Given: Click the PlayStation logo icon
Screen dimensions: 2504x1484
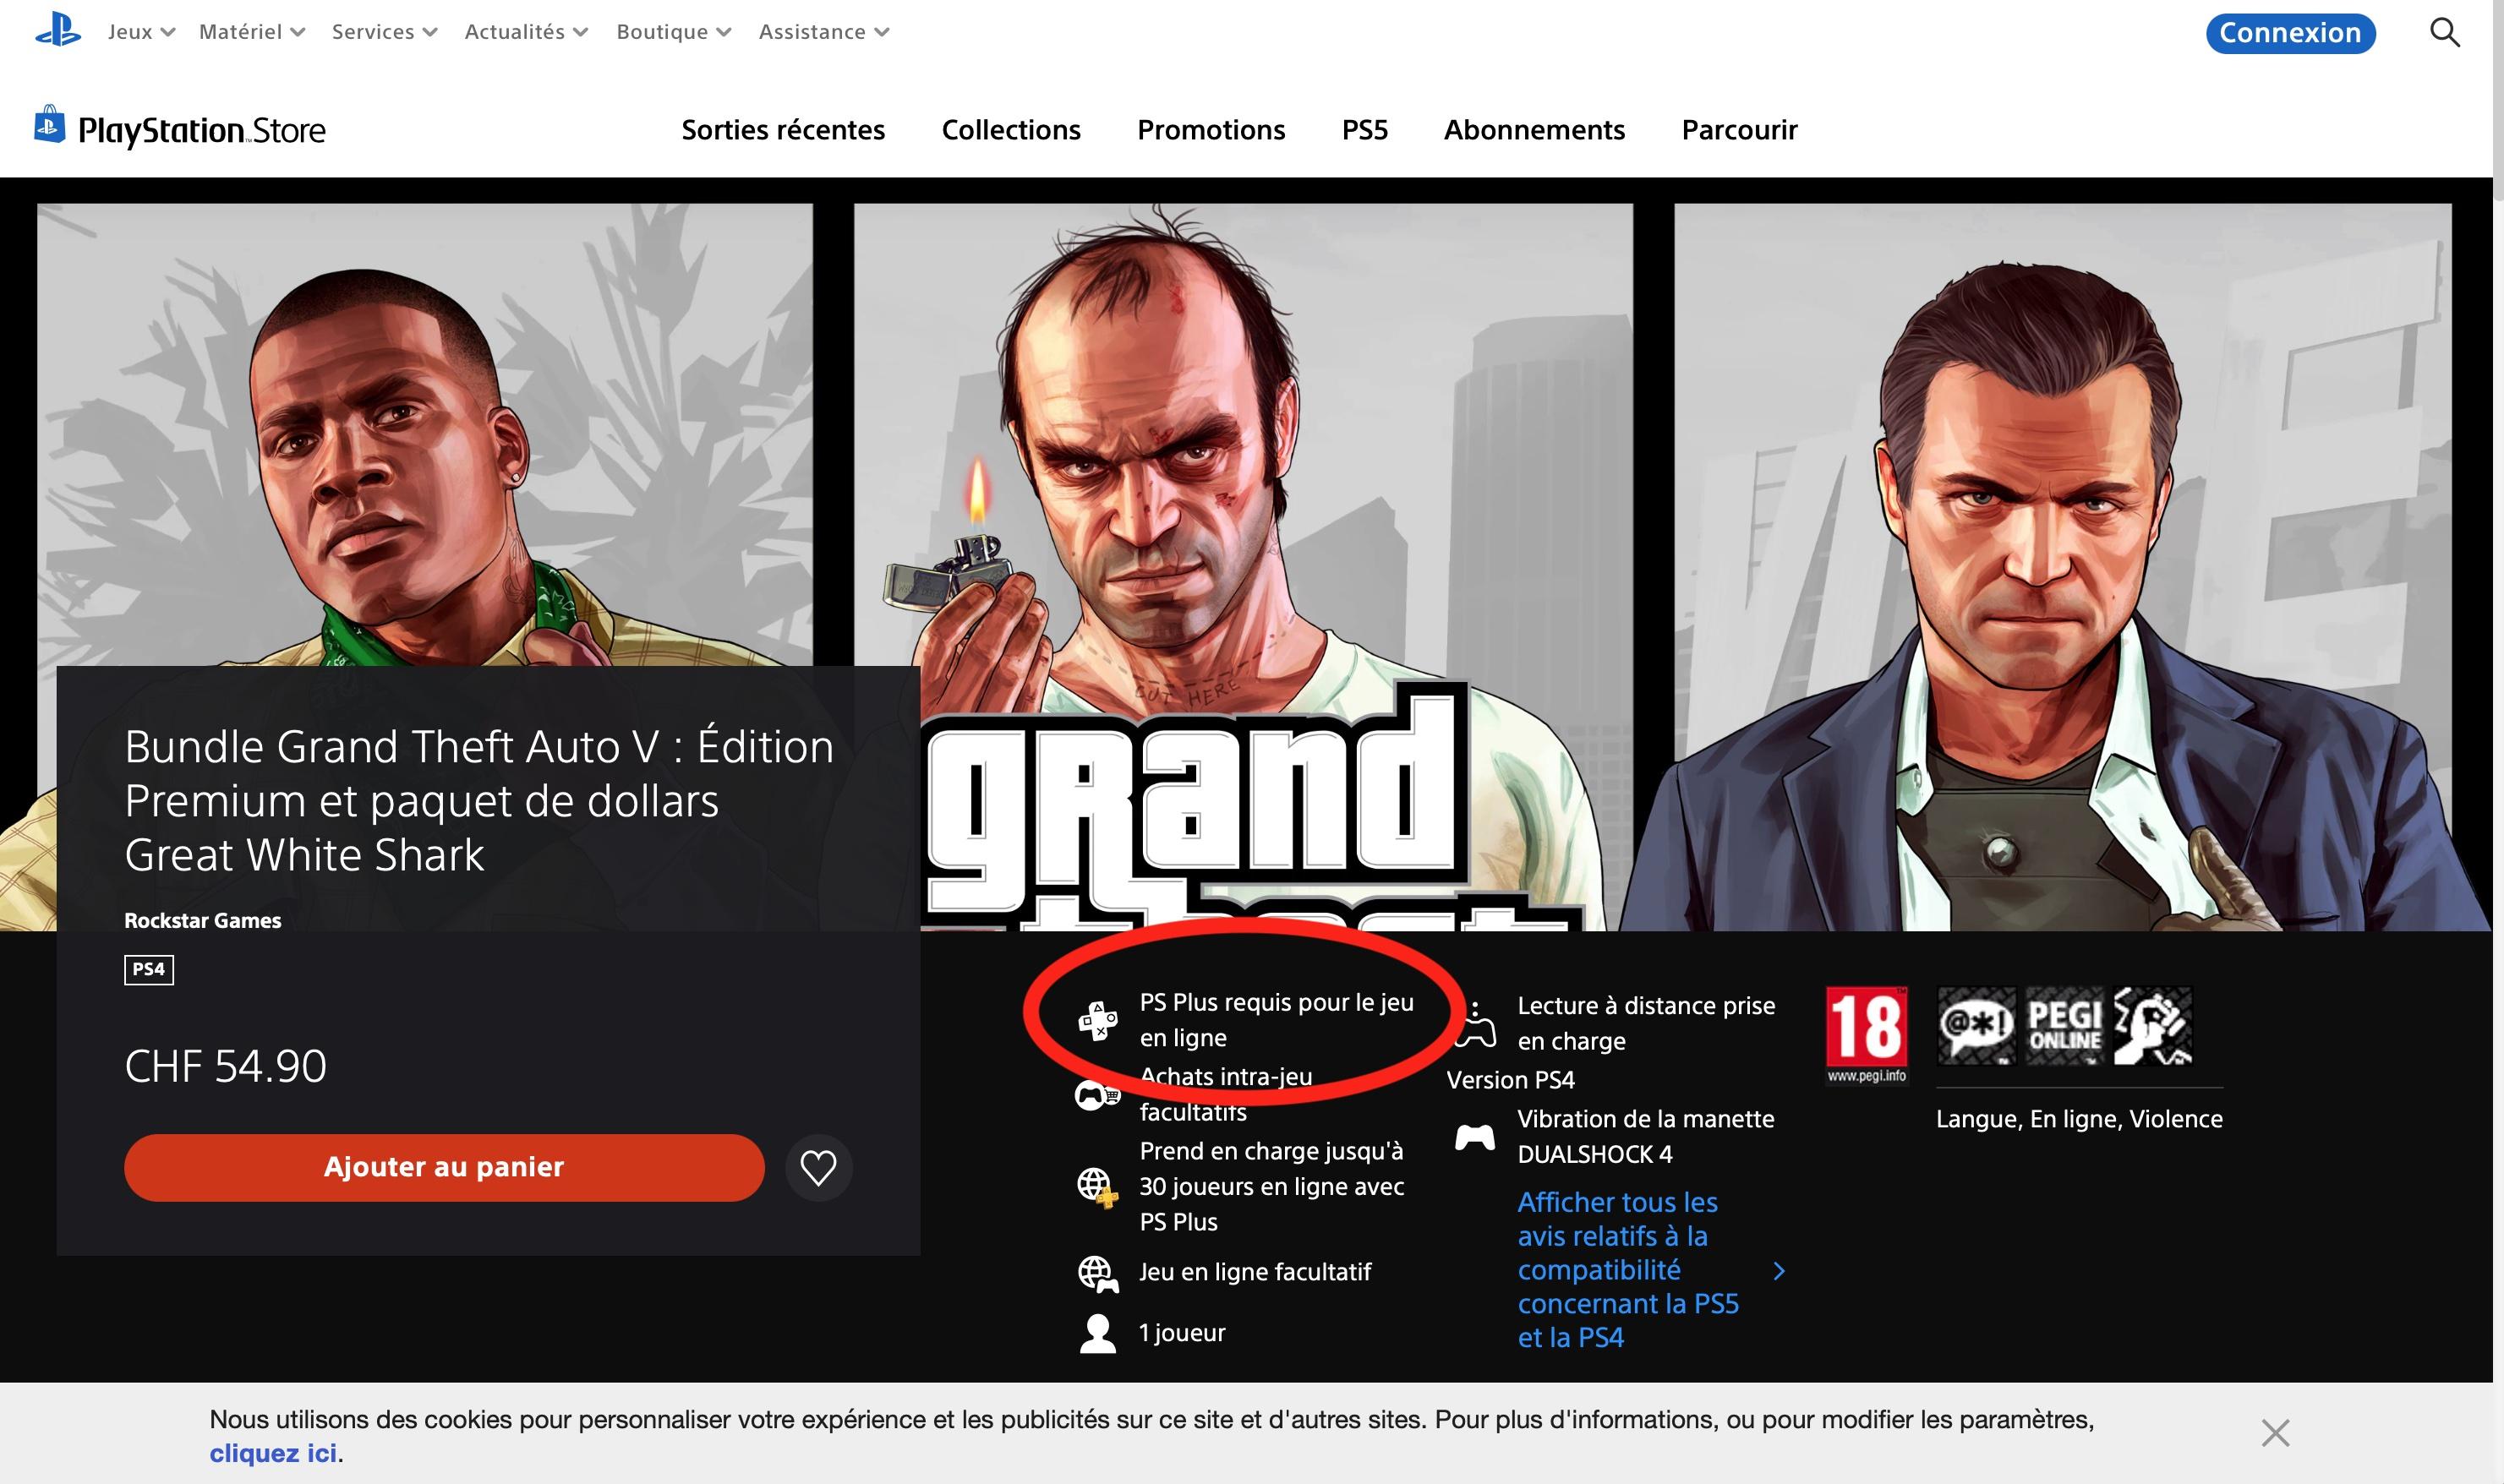Looking at the screenshot, I should tap(58, 32).
